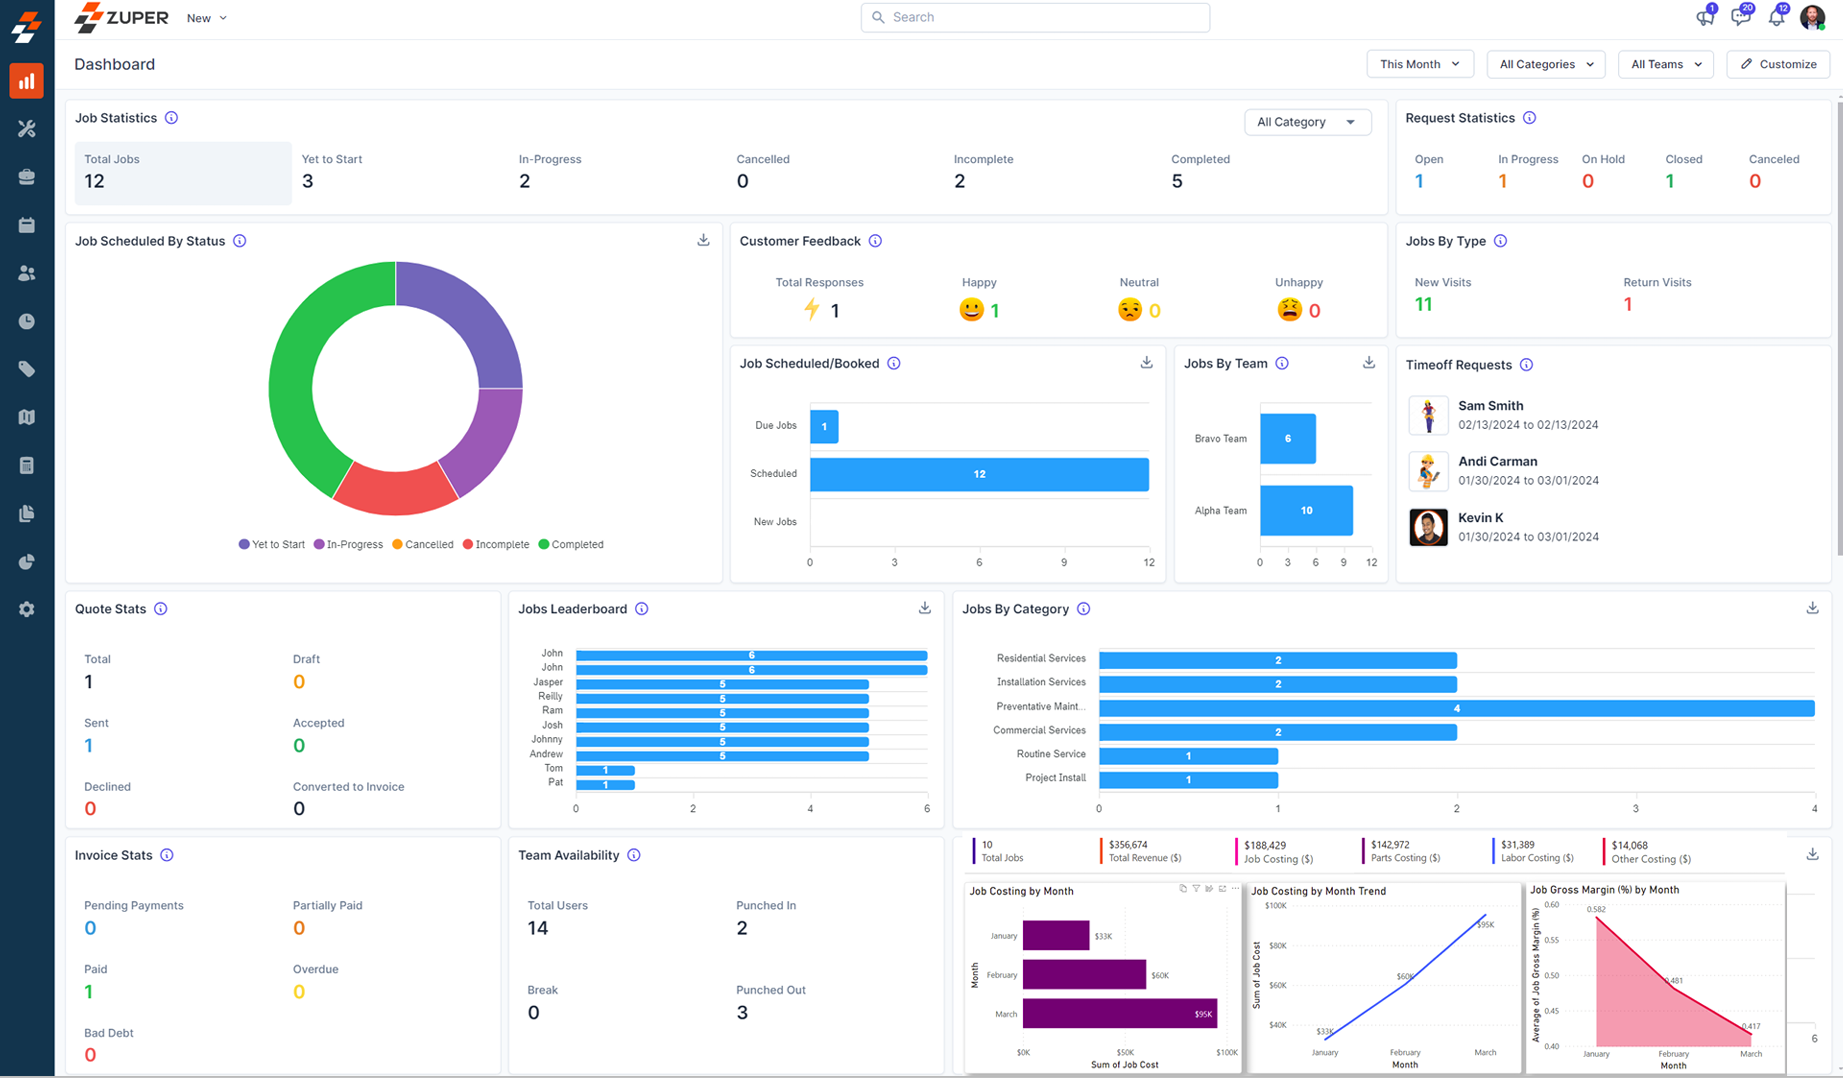Click inside the Search field at the top

point(1035,17)
